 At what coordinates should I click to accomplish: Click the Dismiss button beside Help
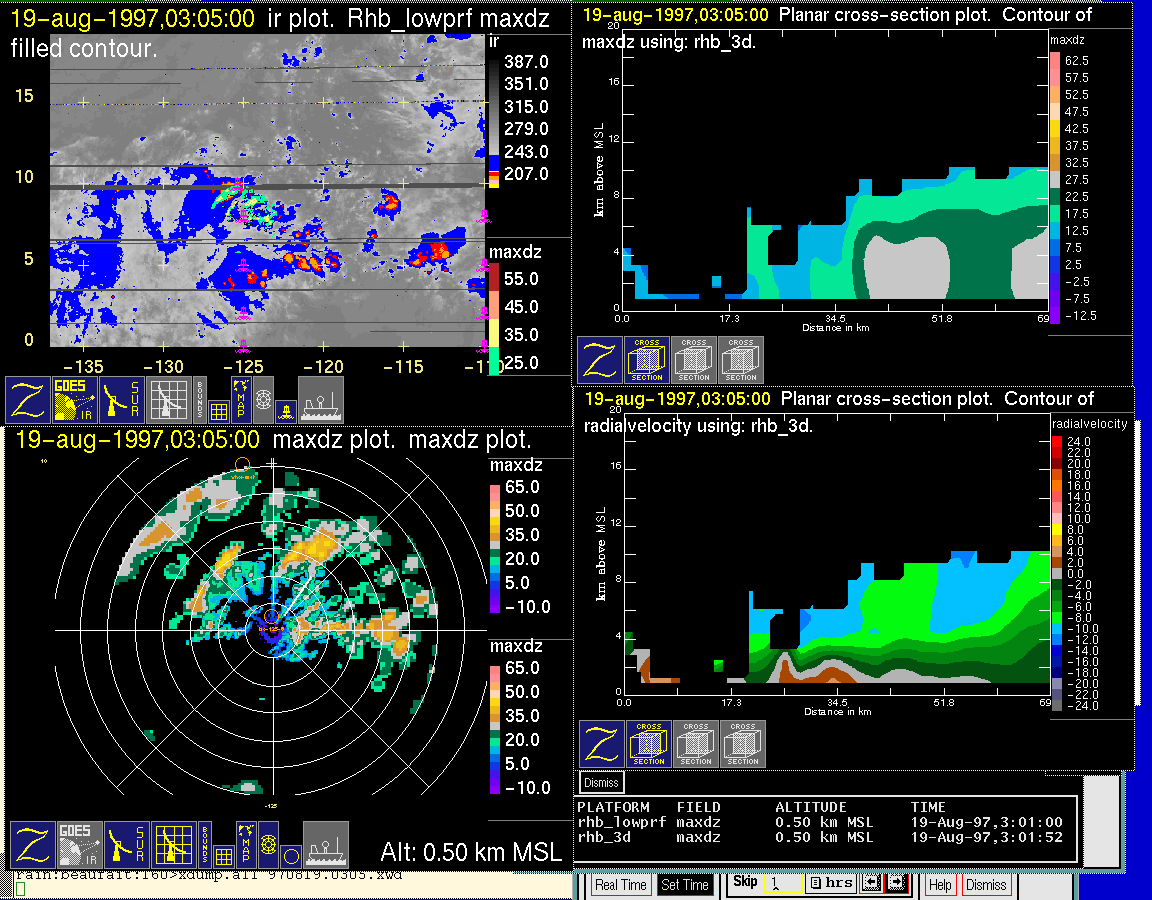click(986, 885)
